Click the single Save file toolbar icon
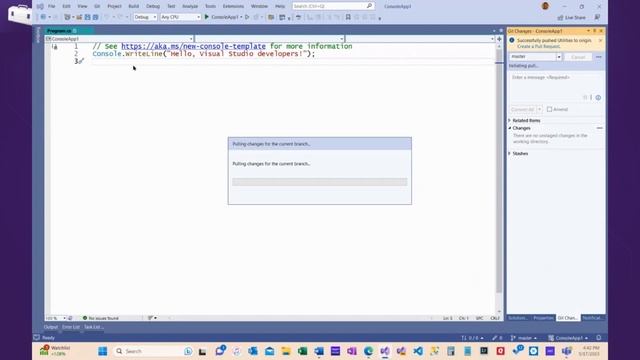 (x=87, y=17)
